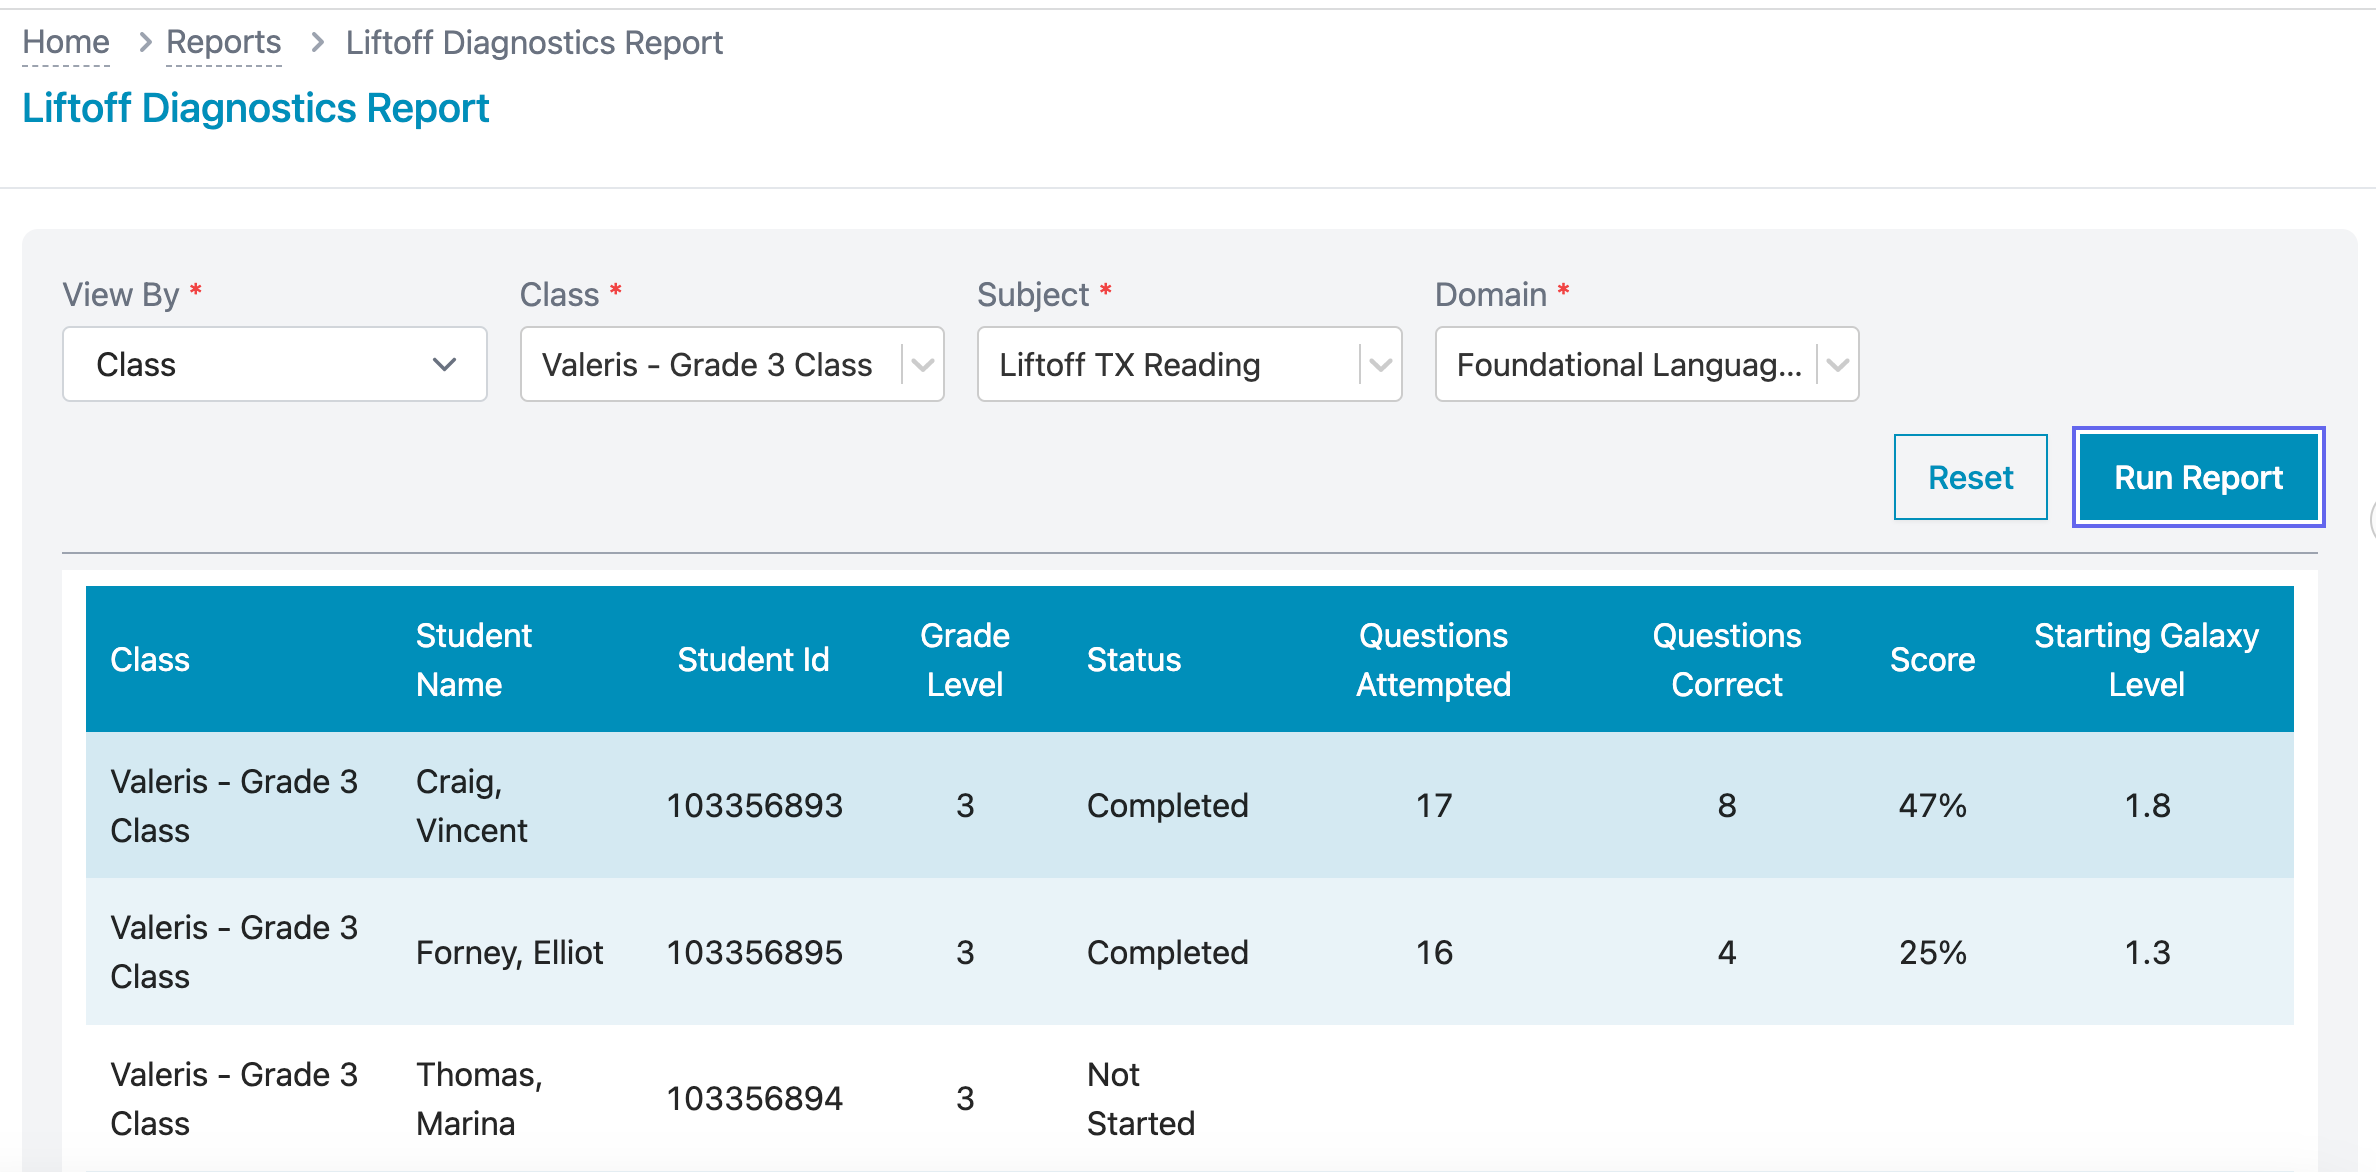Open the Domain dropdown showing Foundational Language
The image size is (2376, 1172).
point(1647,364)
